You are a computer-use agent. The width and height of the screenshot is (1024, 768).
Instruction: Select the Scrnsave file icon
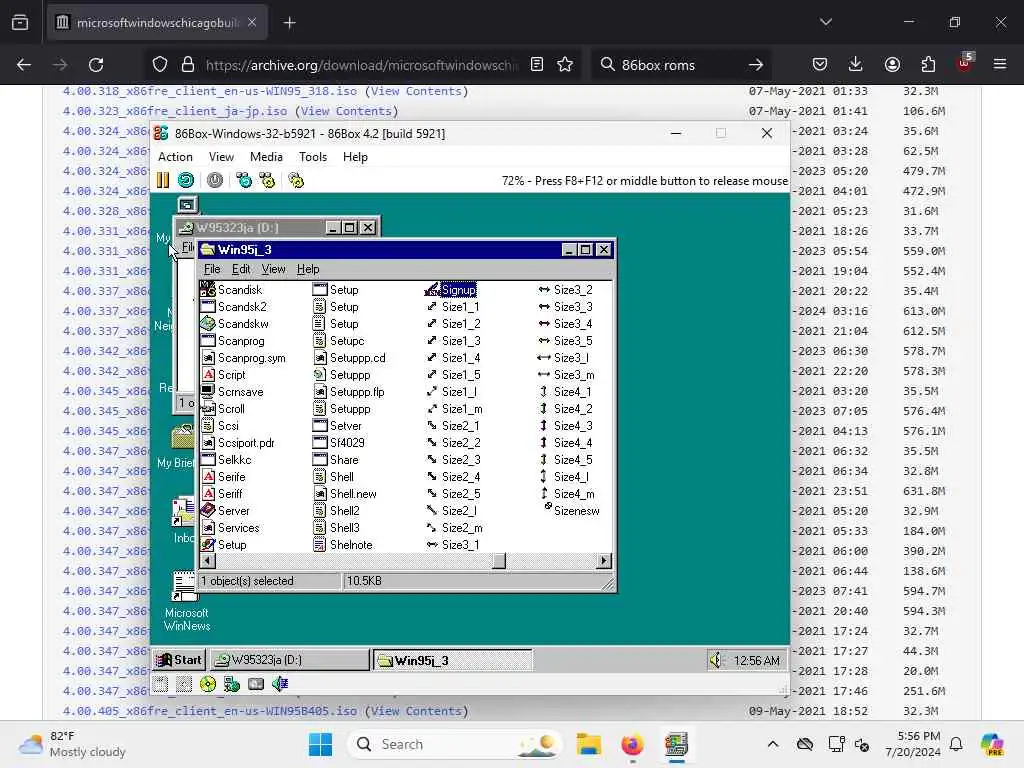click(232, 391)
